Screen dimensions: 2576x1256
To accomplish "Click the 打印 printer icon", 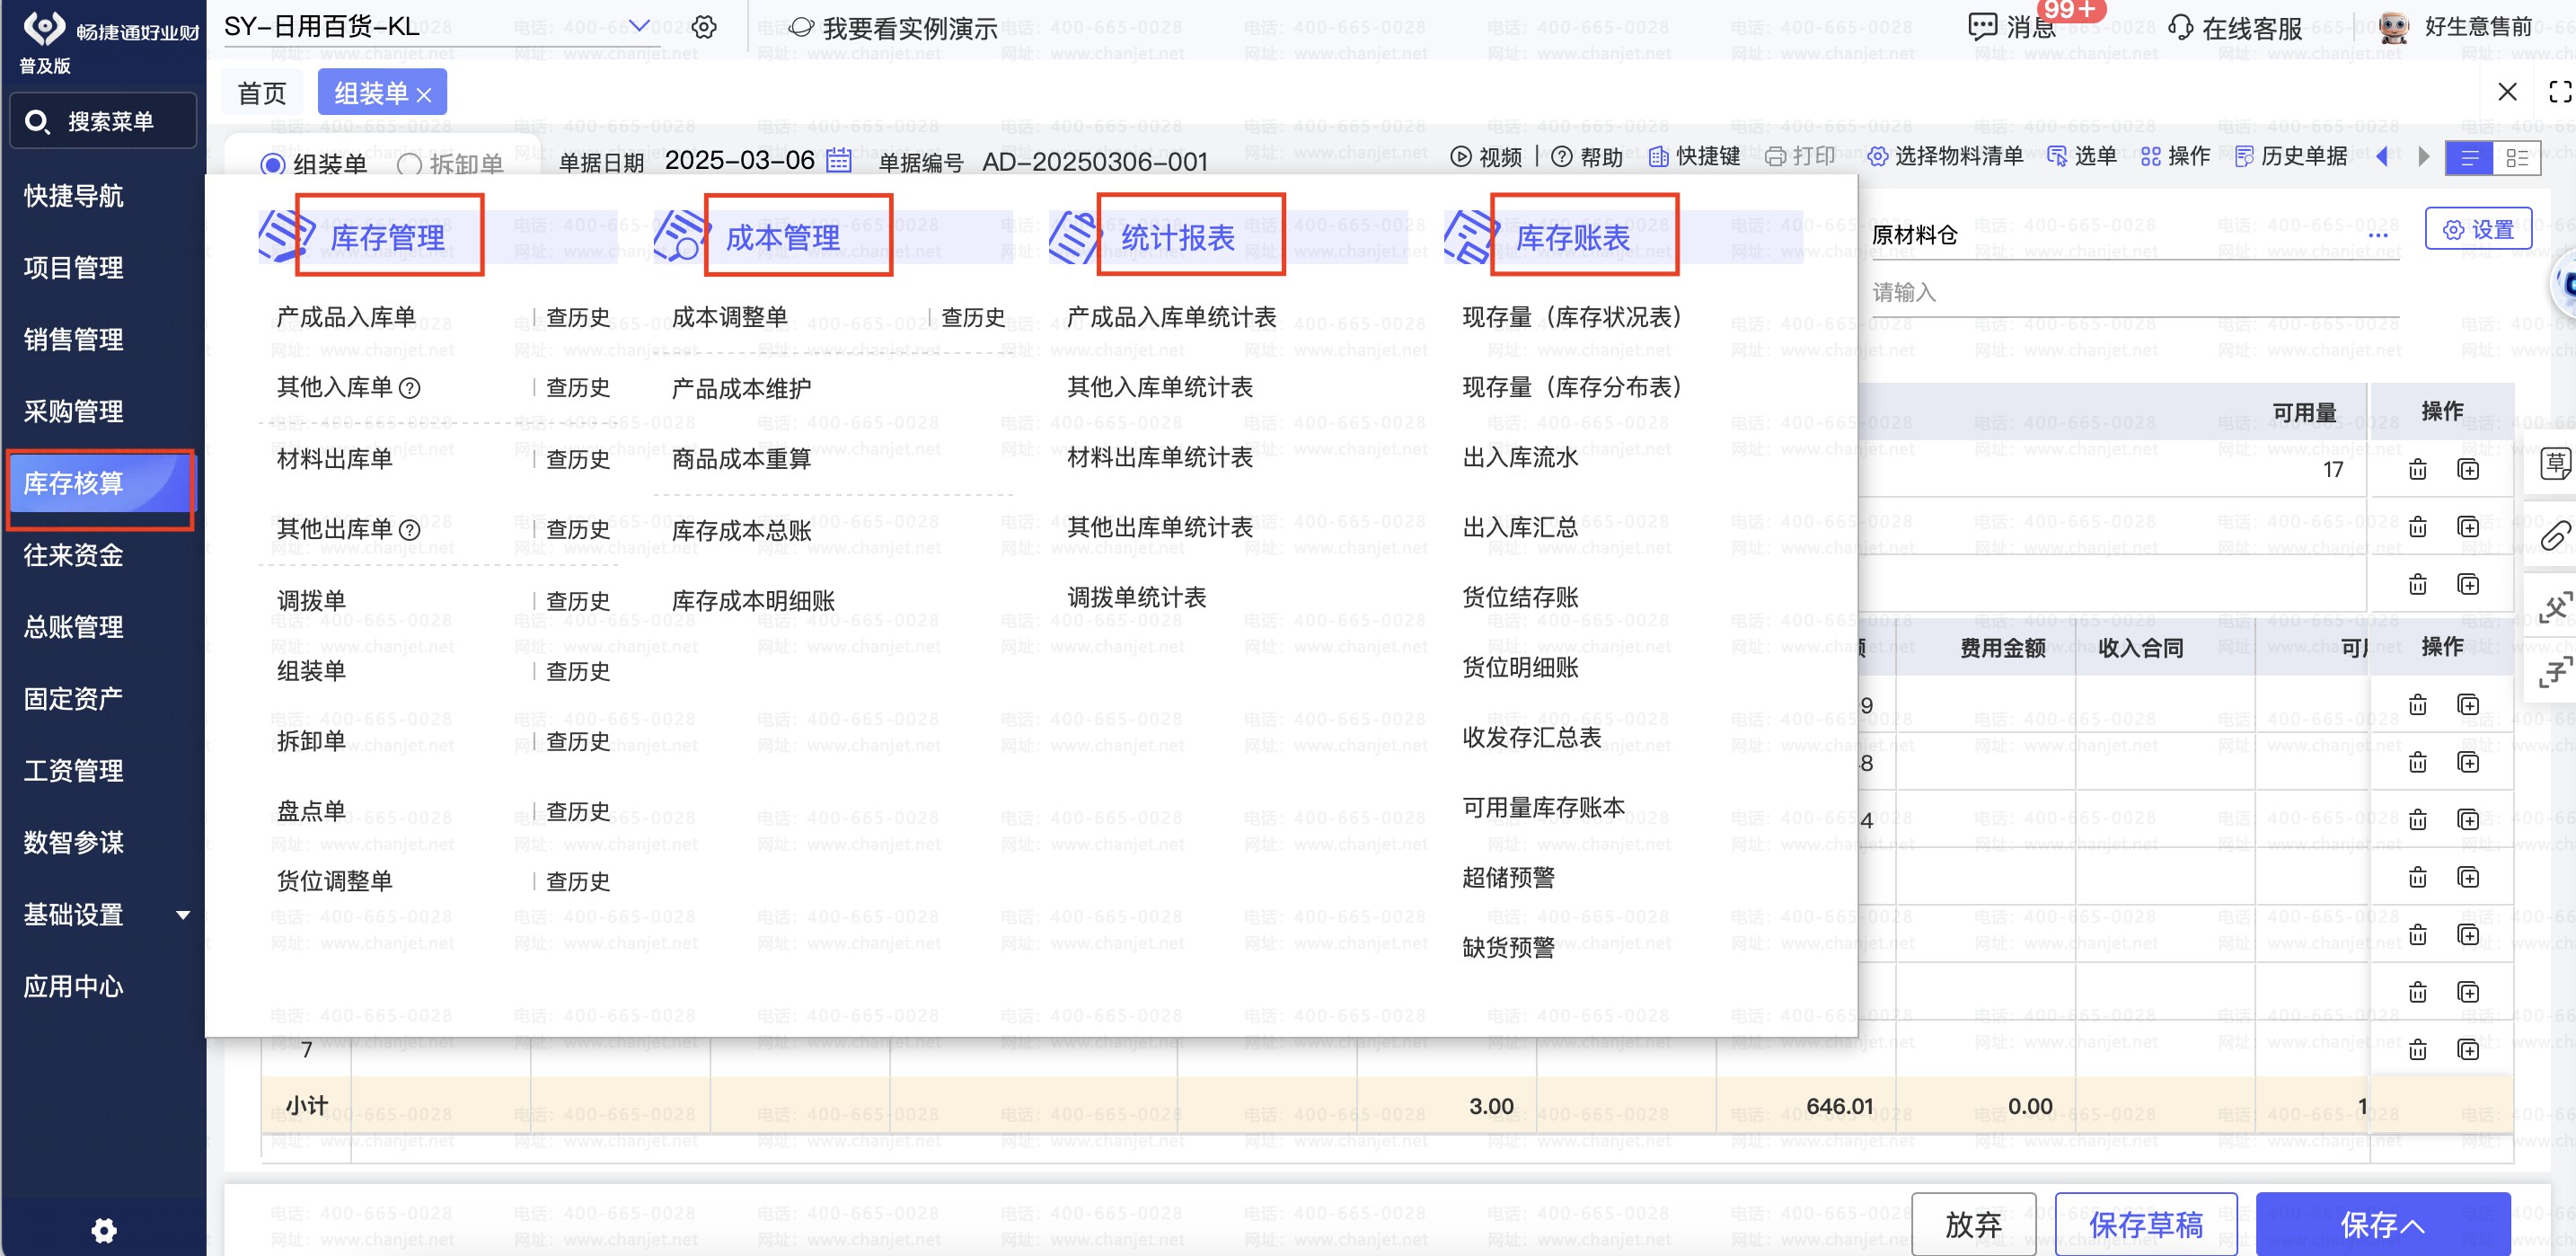I will (x=1775, y=156).
